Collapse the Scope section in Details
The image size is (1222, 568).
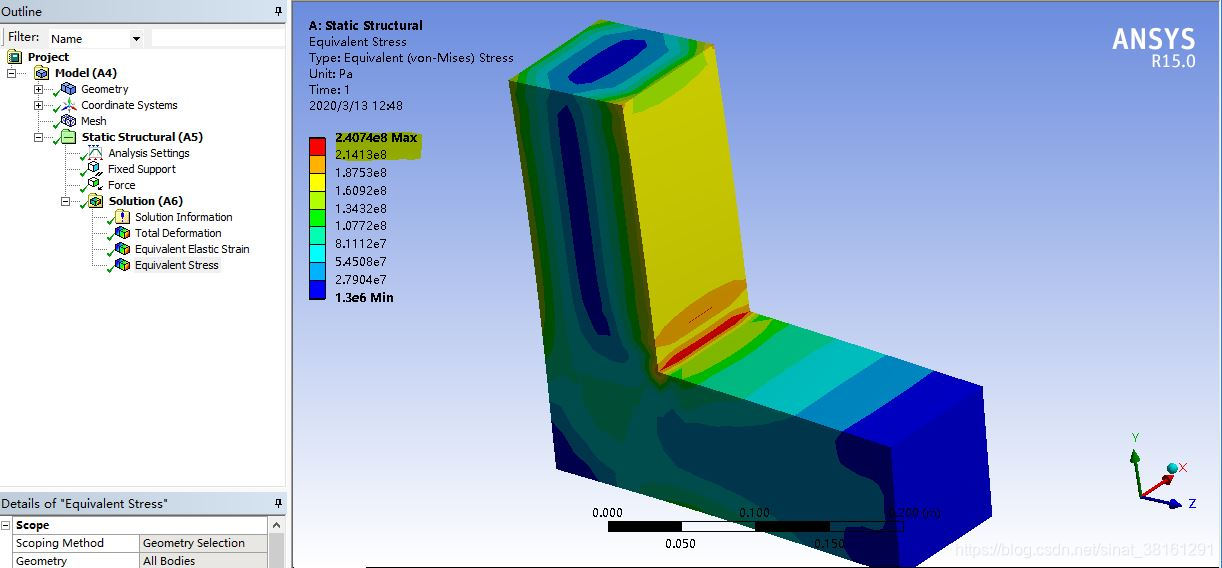point(6,525)
